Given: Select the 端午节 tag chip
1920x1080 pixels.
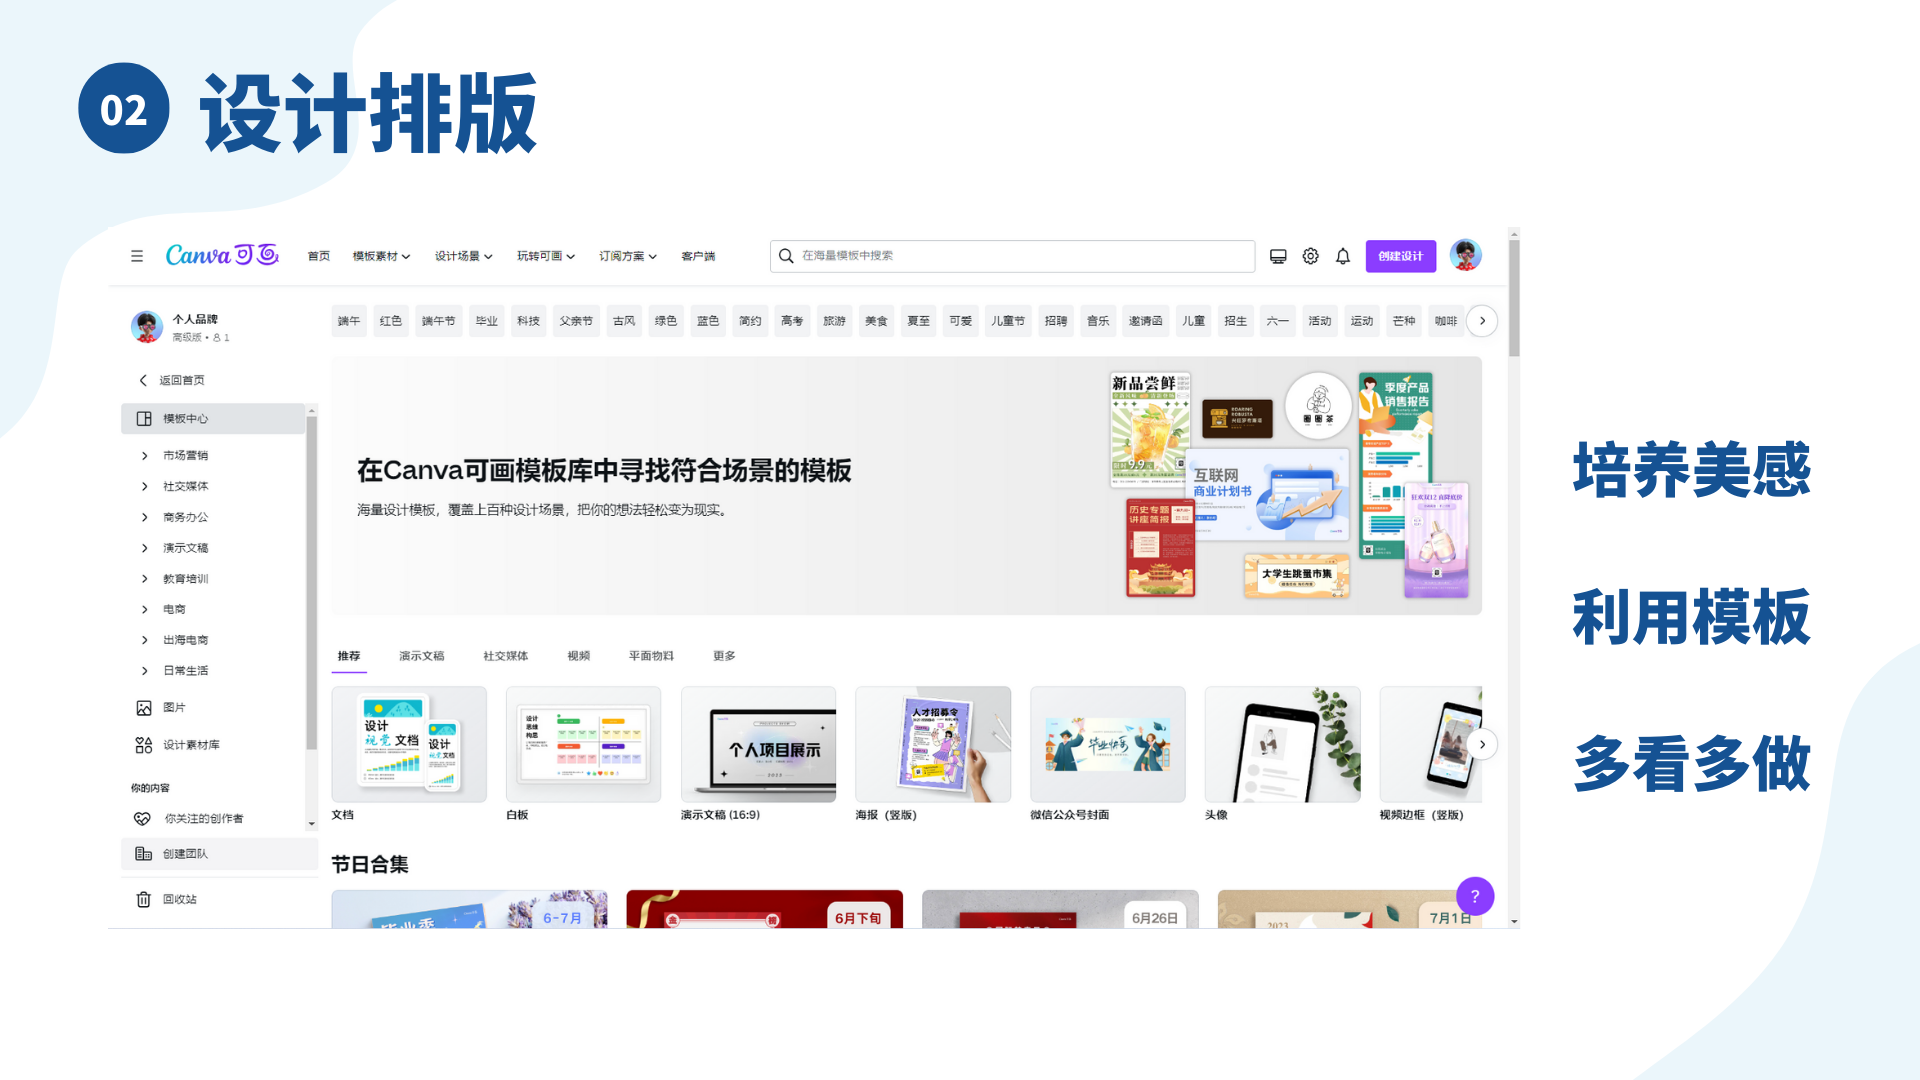Looking at the screenshot, I should point(438,321).
